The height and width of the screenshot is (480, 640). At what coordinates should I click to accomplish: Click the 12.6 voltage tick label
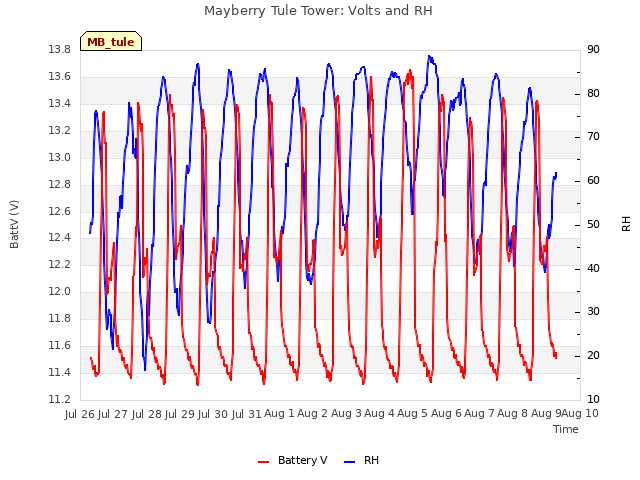click(60, 211)
